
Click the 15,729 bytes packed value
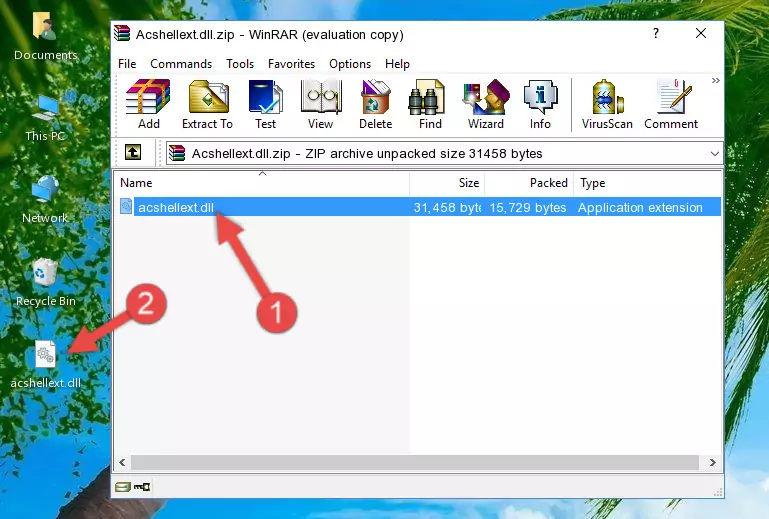click(528, 208)
